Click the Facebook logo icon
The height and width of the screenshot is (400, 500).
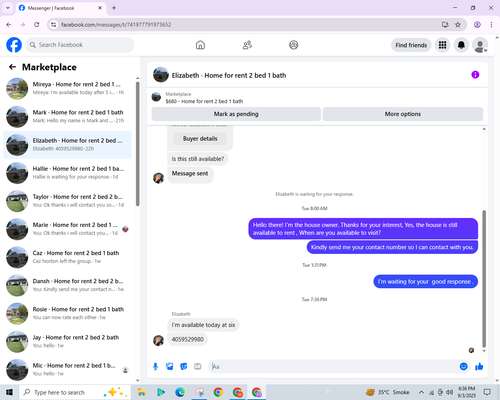click(14, 45)
